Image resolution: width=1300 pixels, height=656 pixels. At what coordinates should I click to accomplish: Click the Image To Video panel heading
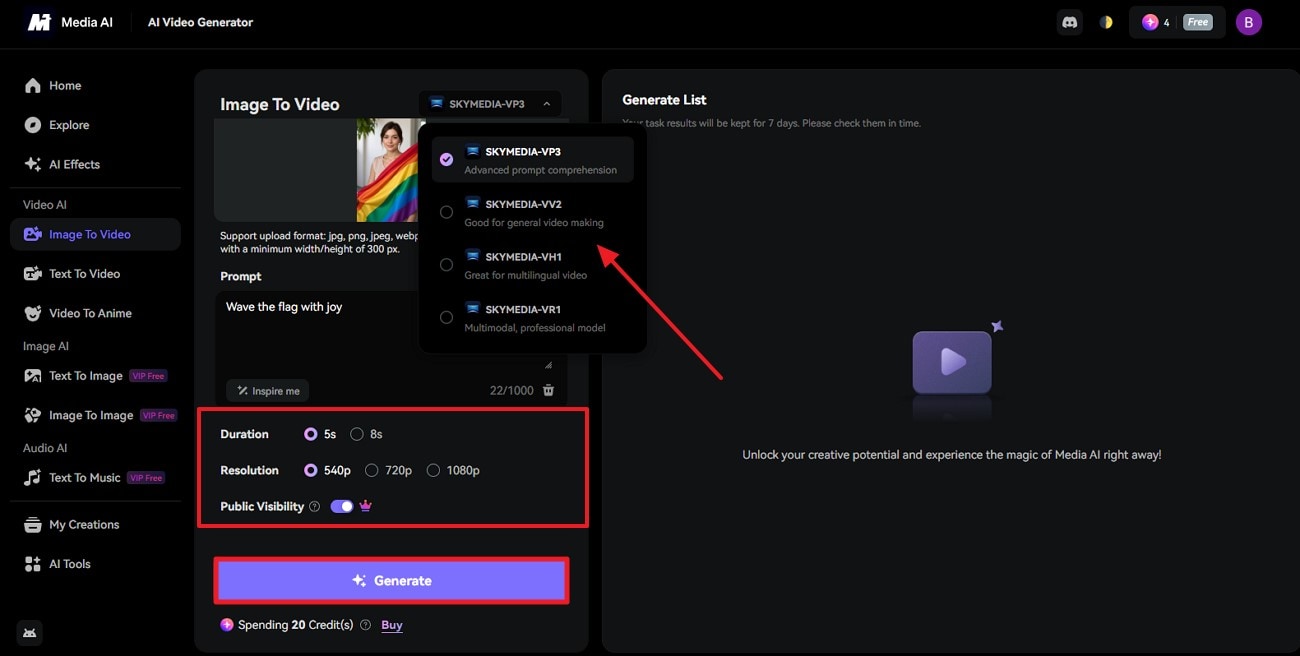(280, 104)
